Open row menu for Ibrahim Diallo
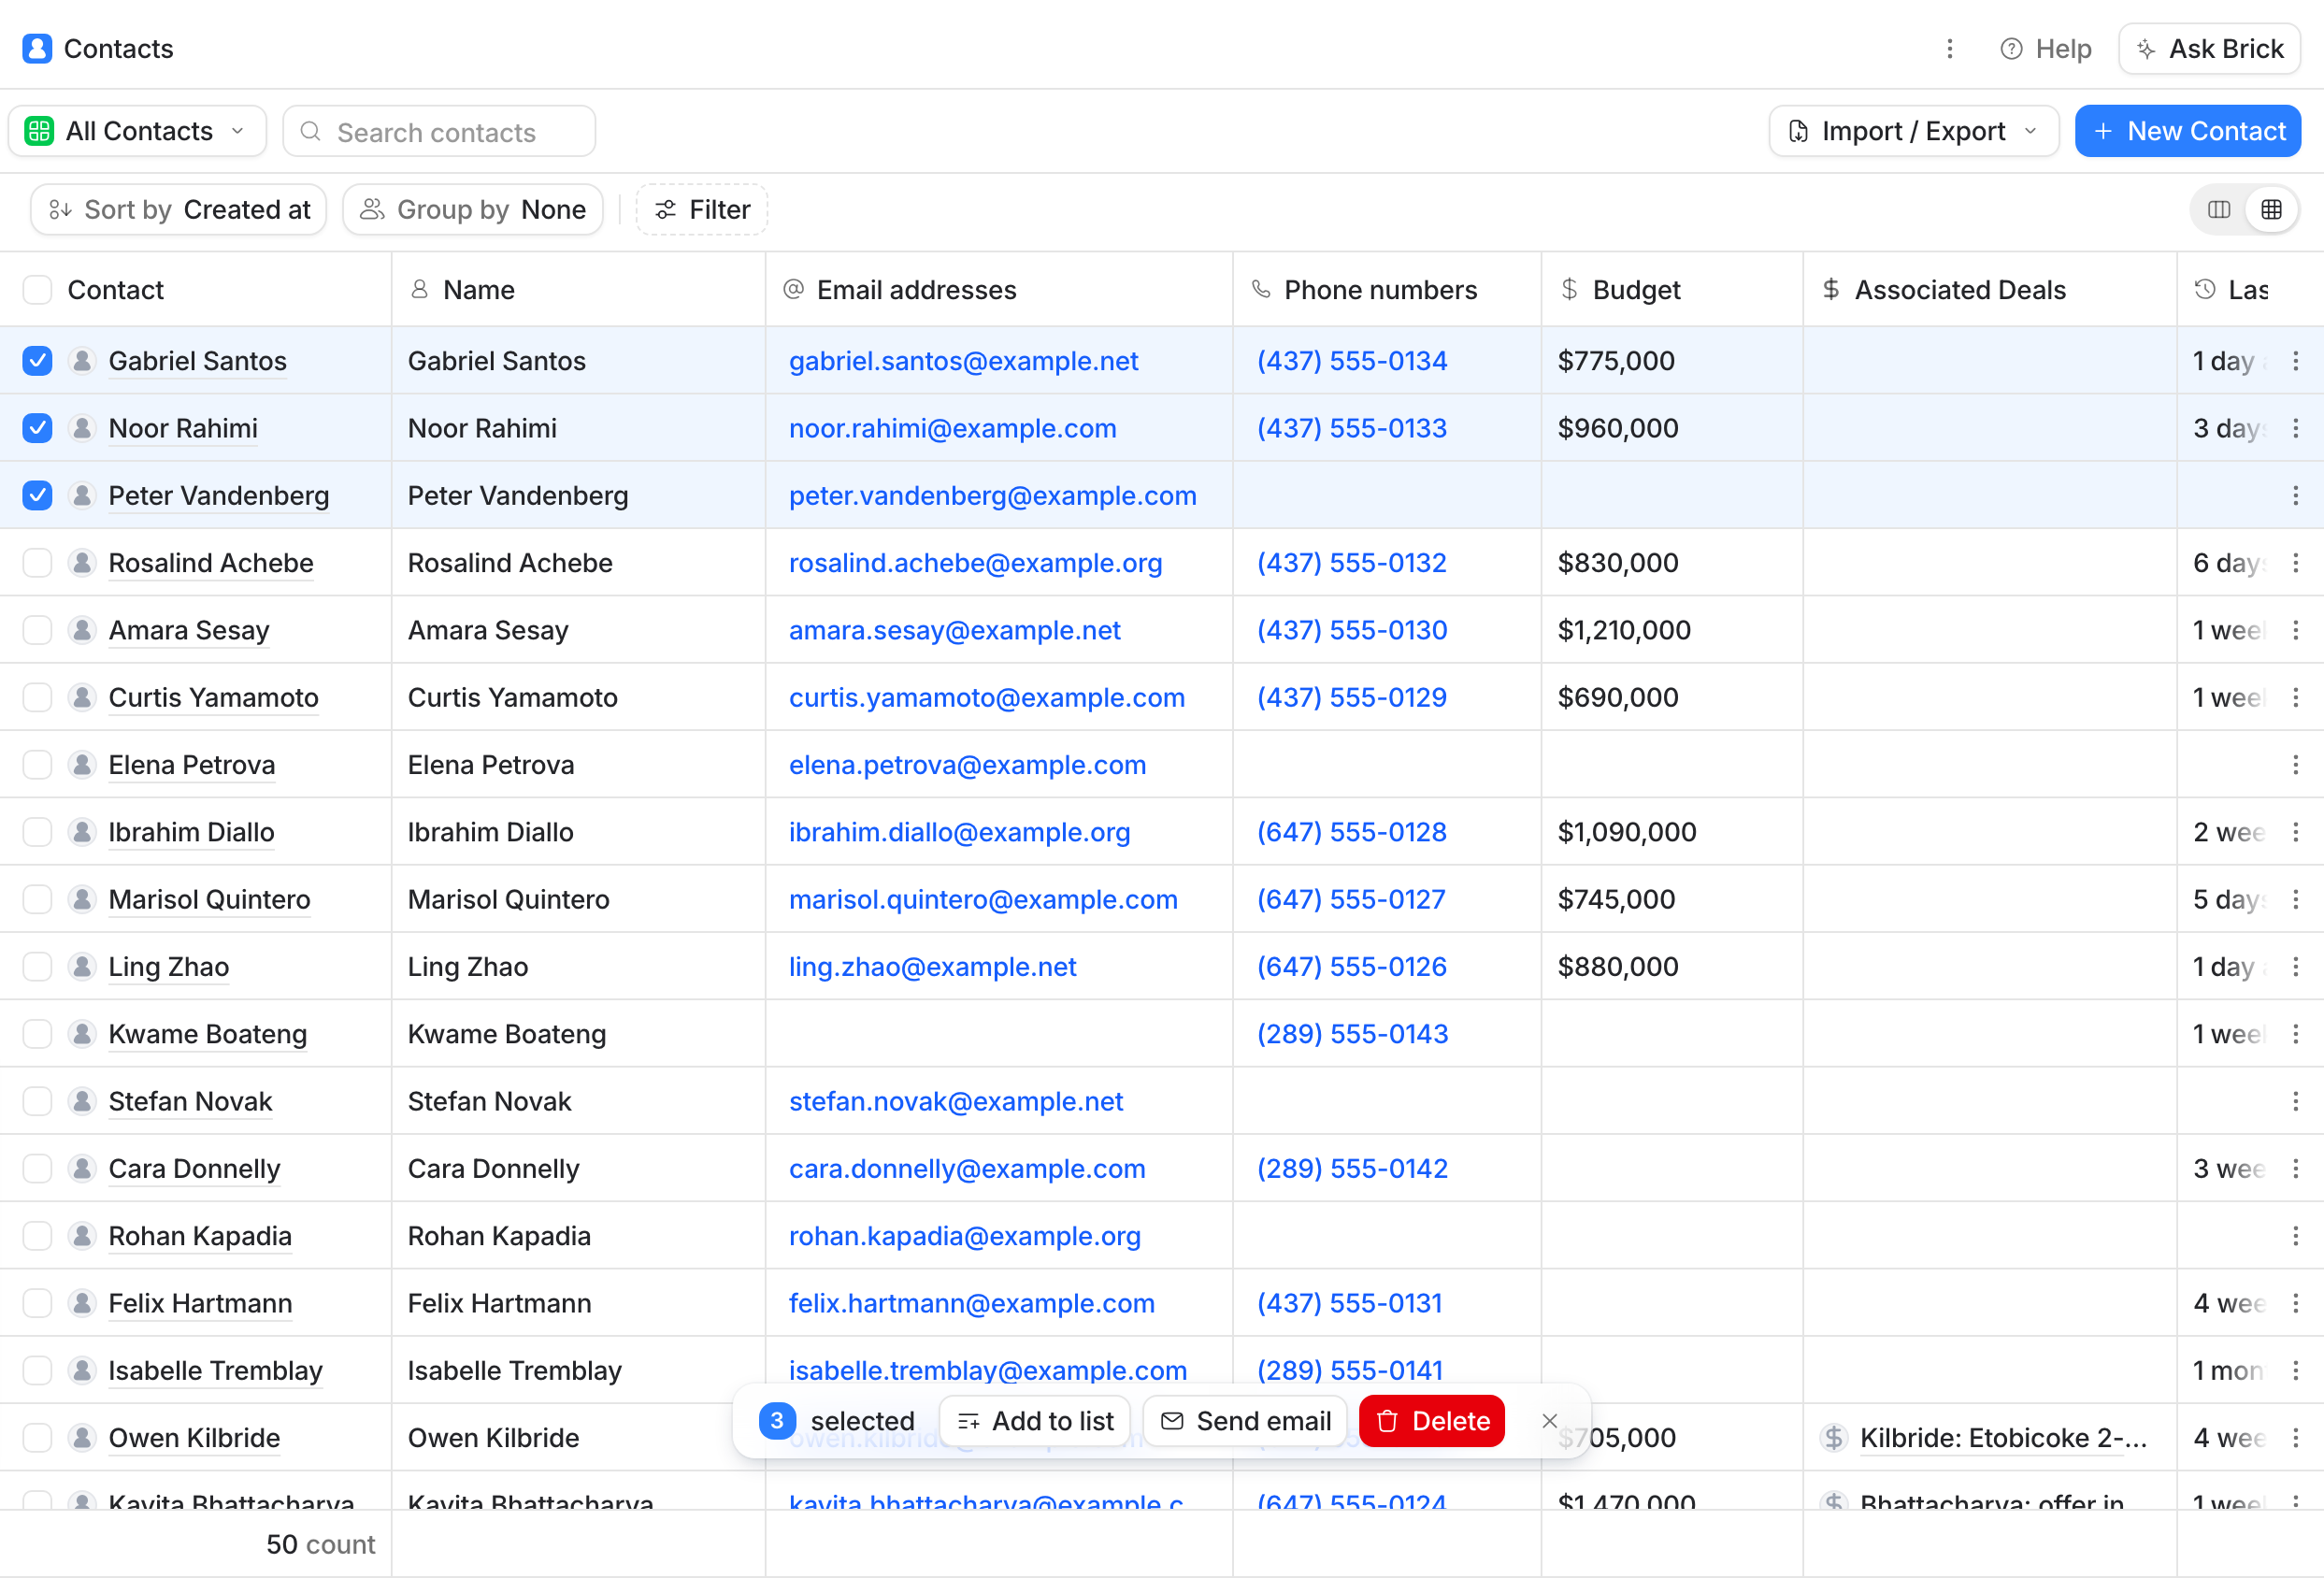Image resolution: width=2324 pixels, height=1578 pixels. (2295, 832)
